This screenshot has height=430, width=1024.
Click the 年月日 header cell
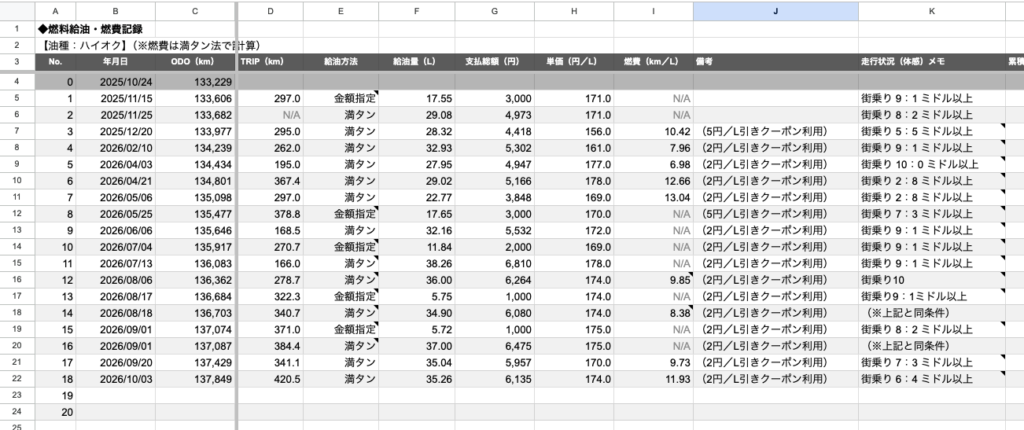click(115, 61)
